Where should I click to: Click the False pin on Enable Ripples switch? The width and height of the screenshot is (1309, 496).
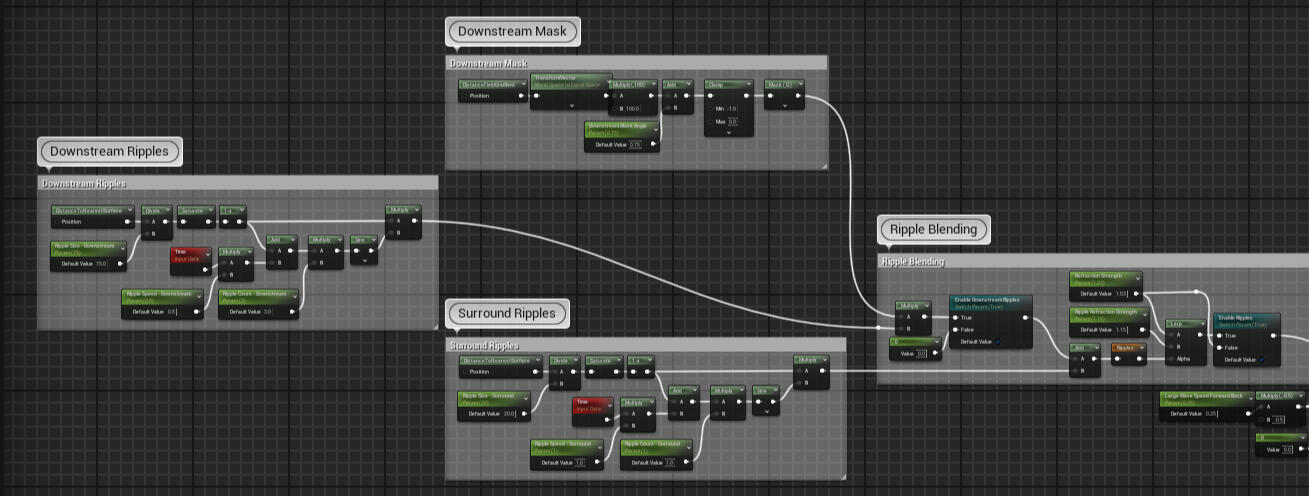(1220, 348)
